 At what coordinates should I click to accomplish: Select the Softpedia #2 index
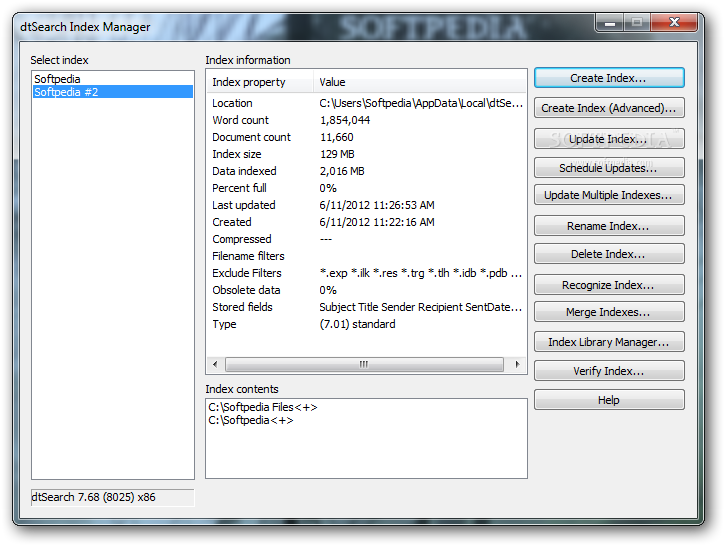click(x=113, y=92)
